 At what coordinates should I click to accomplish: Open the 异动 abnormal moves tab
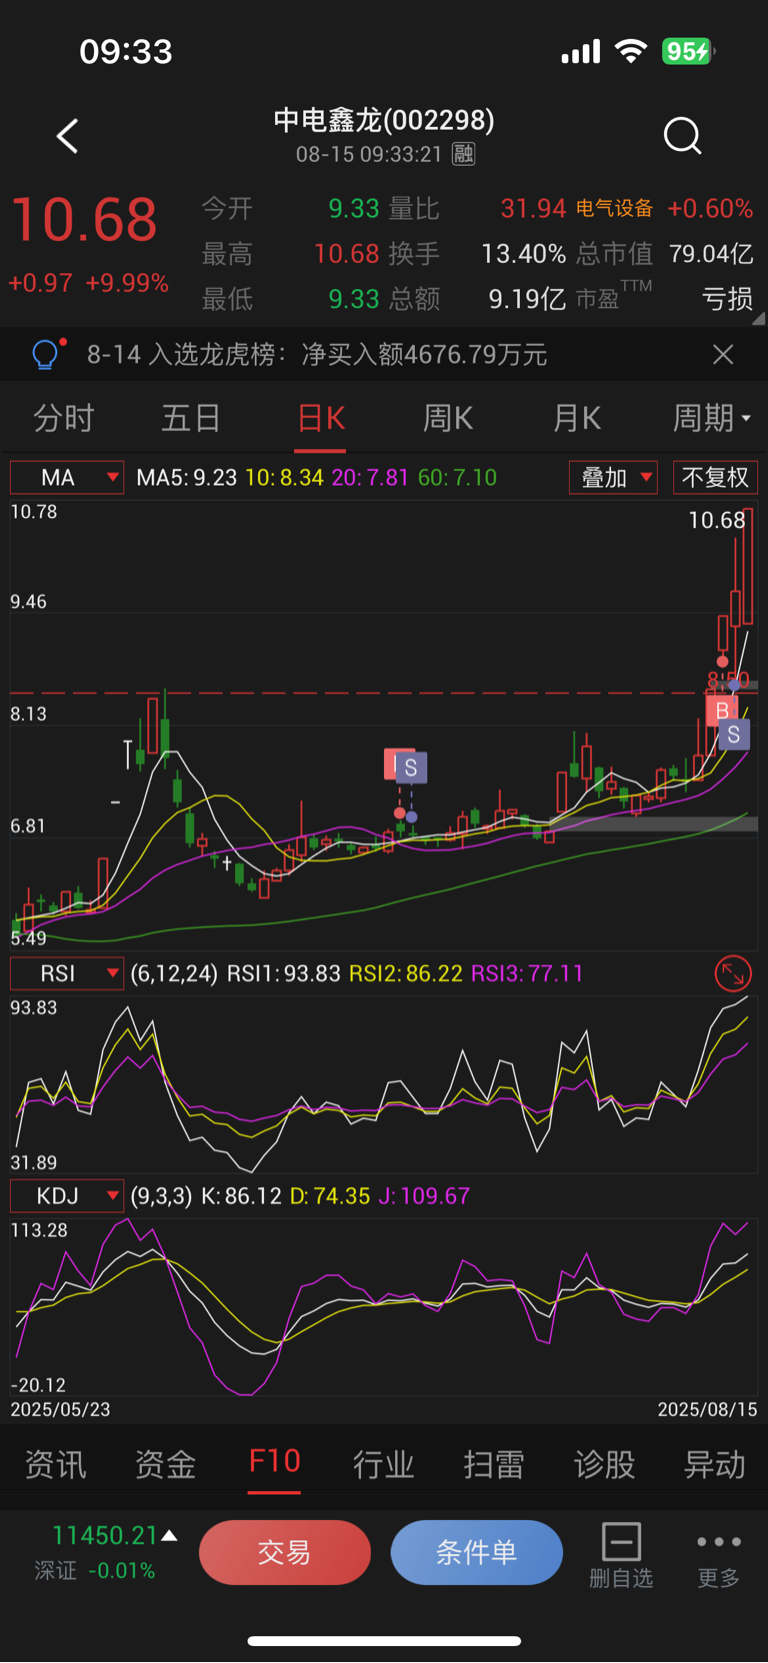(x=714, y=1465)
